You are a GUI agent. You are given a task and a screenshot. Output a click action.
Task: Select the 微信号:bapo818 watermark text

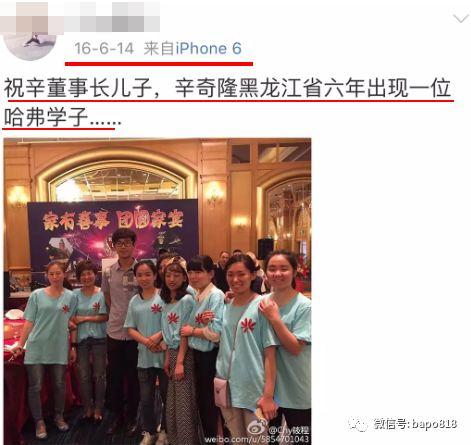[415, 424]
